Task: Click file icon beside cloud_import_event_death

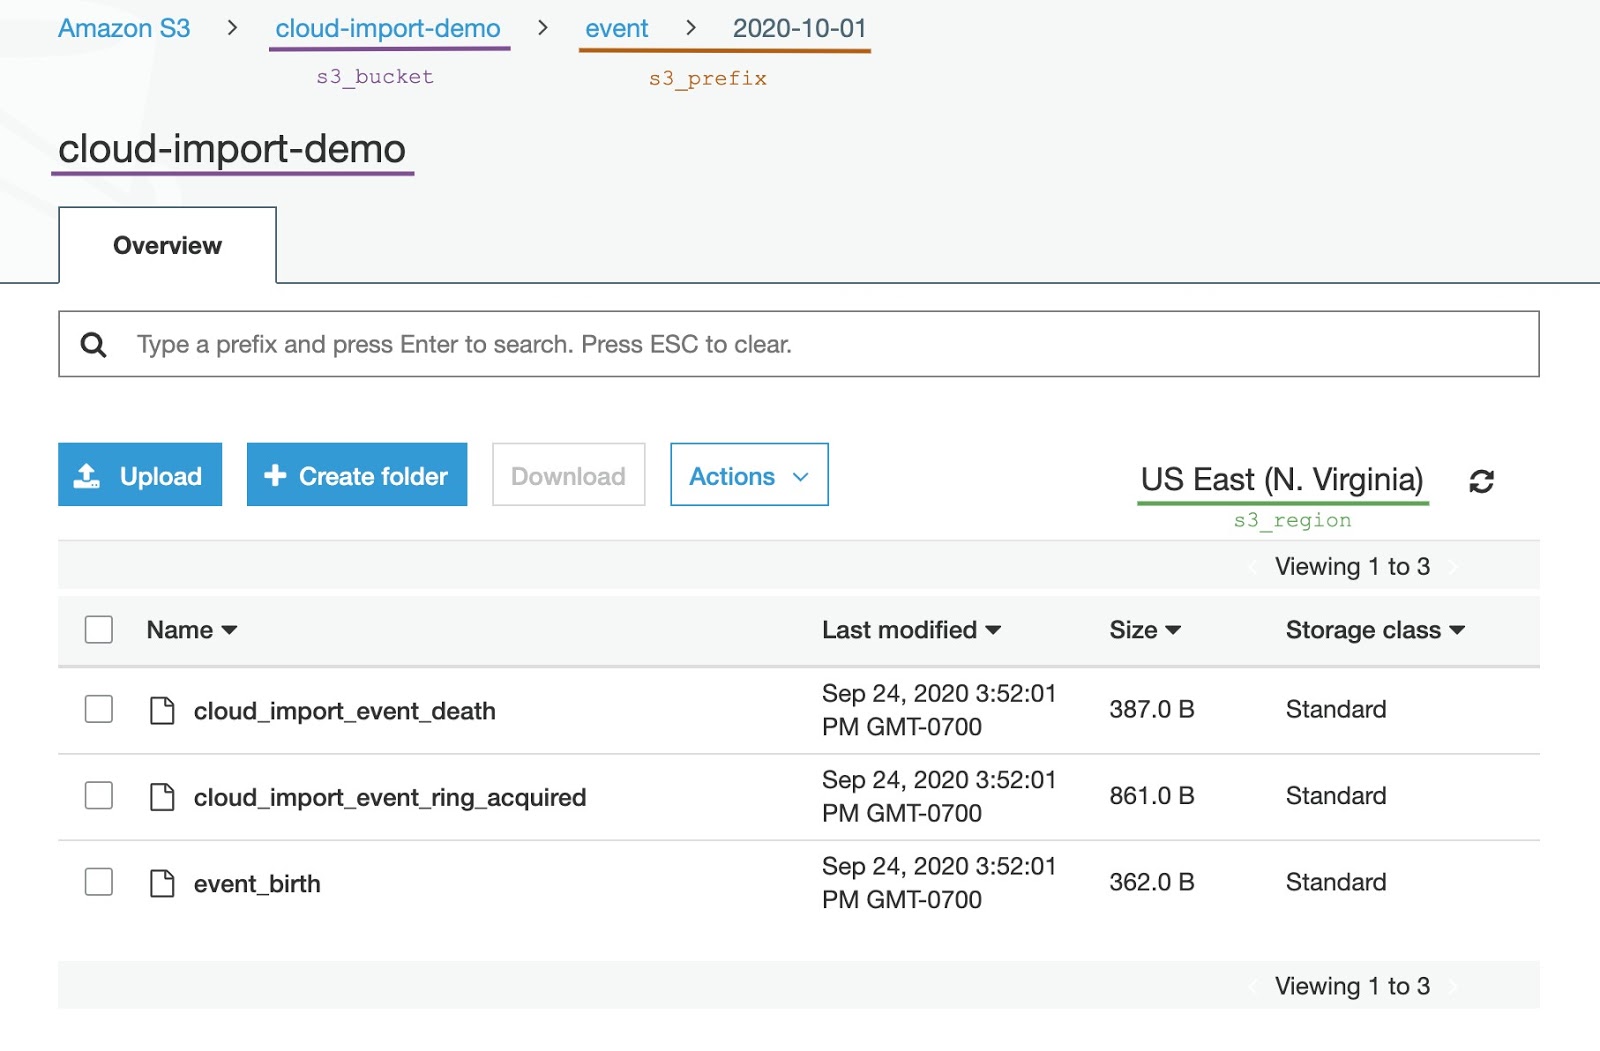Action: (x=162, y=711)
